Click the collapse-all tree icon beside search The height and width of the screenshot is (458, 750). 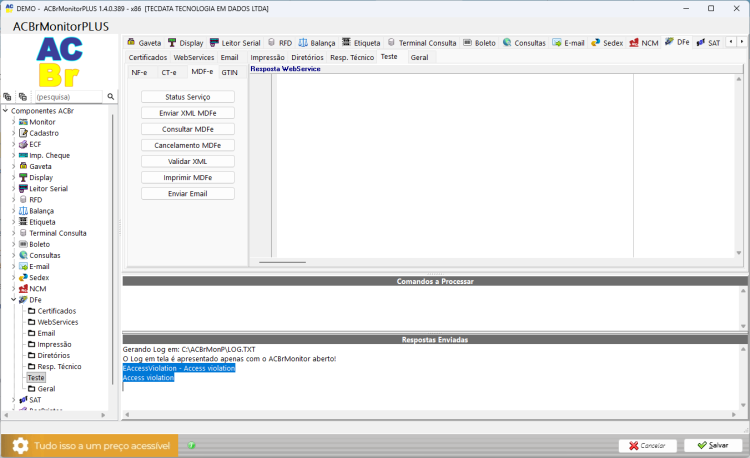click(x=22, y=97)
